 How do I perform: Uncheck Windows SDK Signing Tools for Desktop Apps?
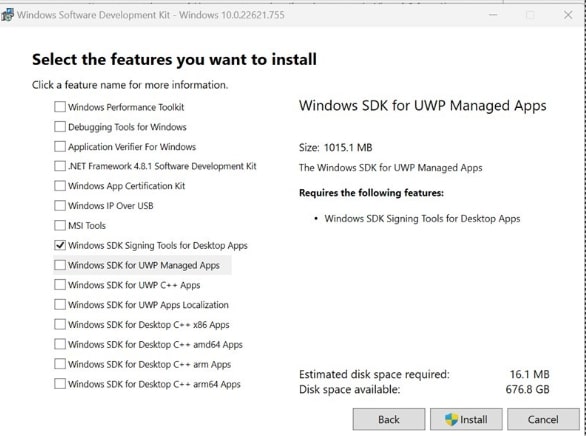click(60, 245)
